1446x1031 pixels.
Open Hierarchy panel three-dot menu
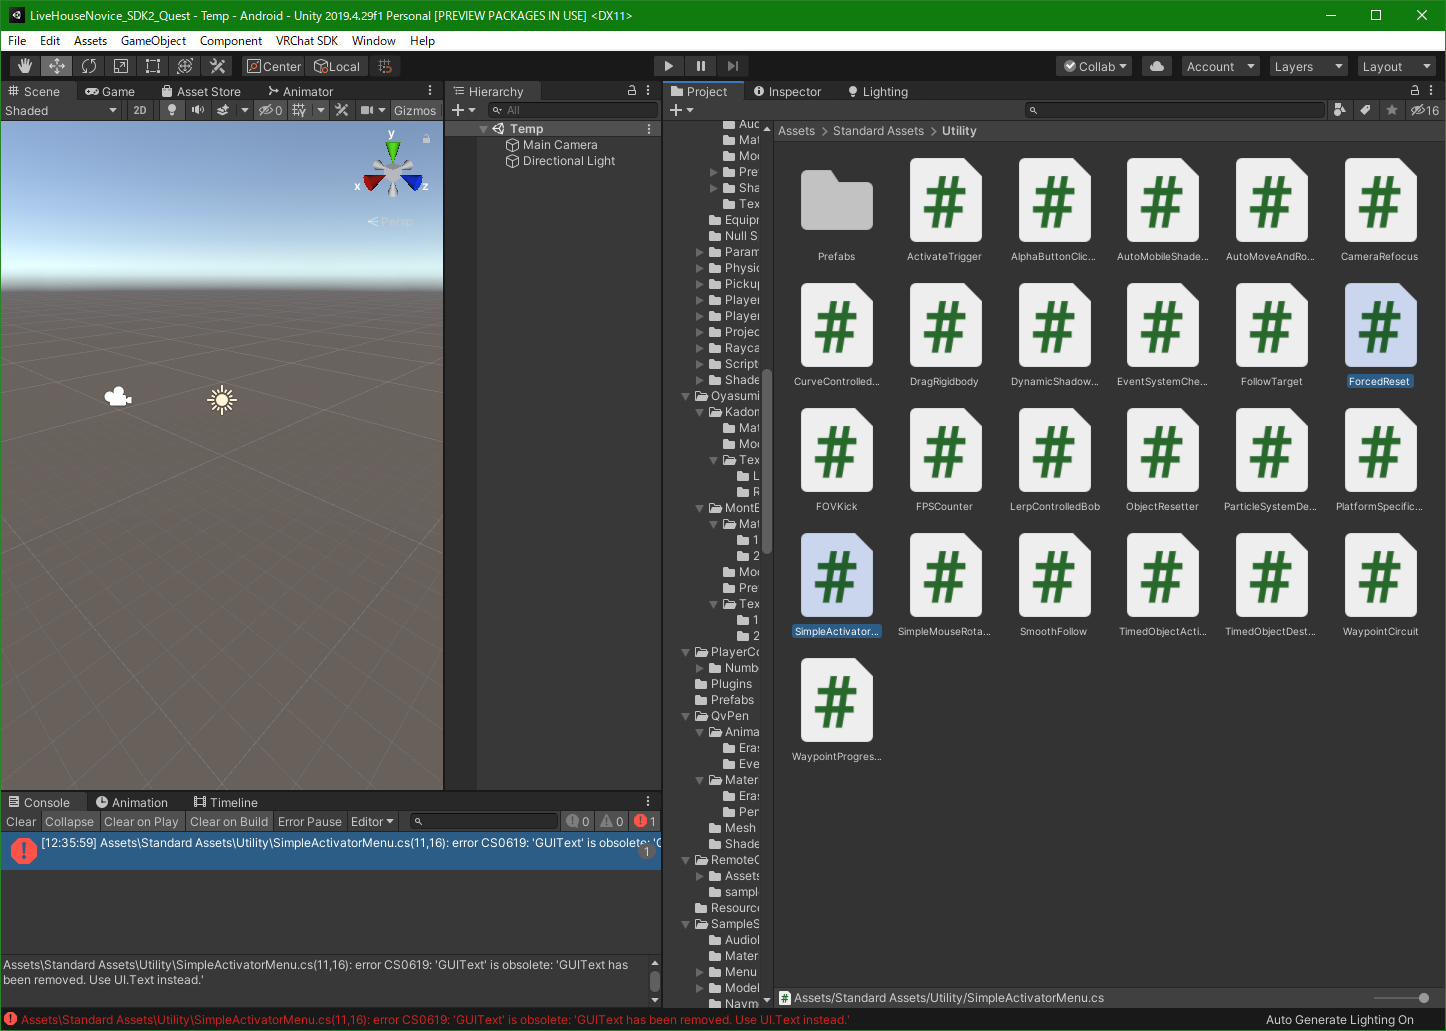[x=648, y=90]
